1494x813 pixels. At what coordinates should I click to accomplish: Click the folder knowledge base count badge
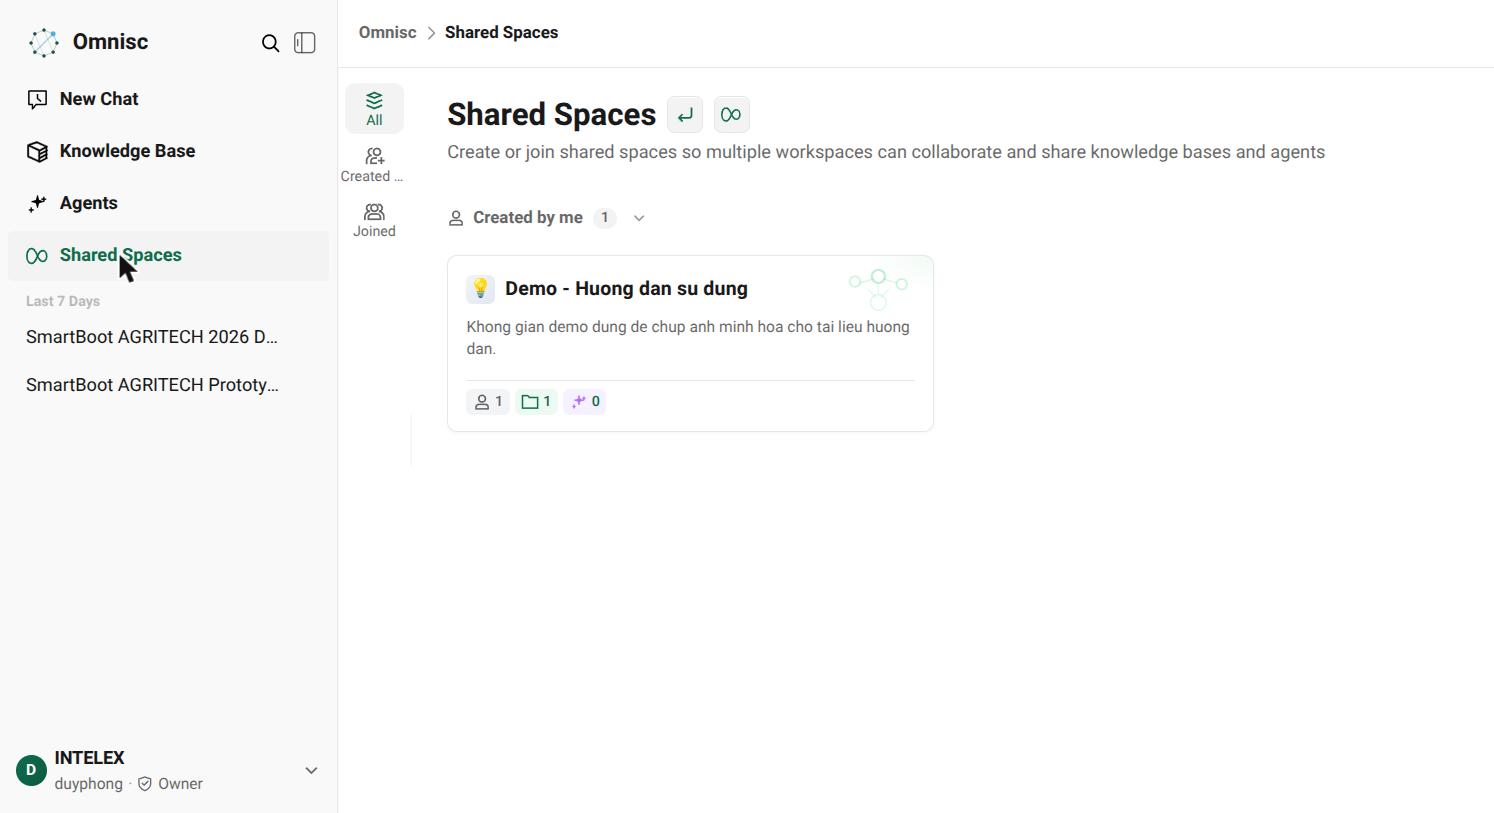tap(536, 402)
